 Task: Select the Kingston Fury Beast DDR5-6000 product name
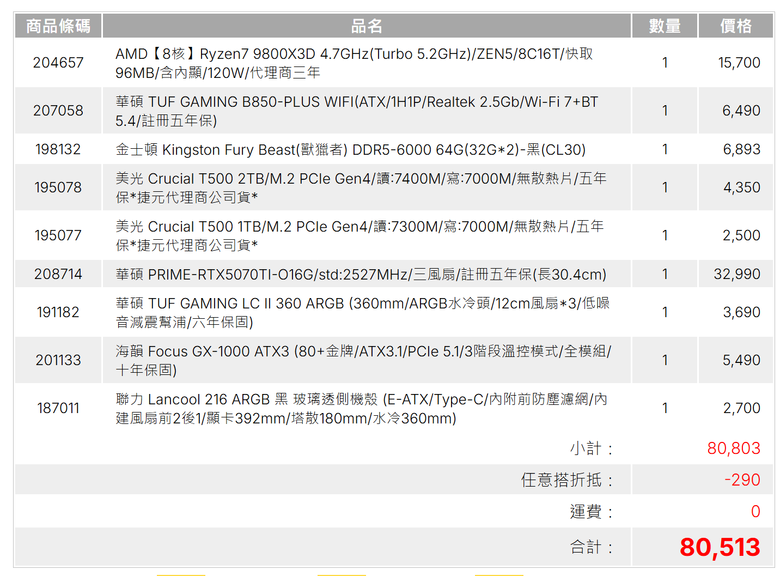click(x=350, y=150)
